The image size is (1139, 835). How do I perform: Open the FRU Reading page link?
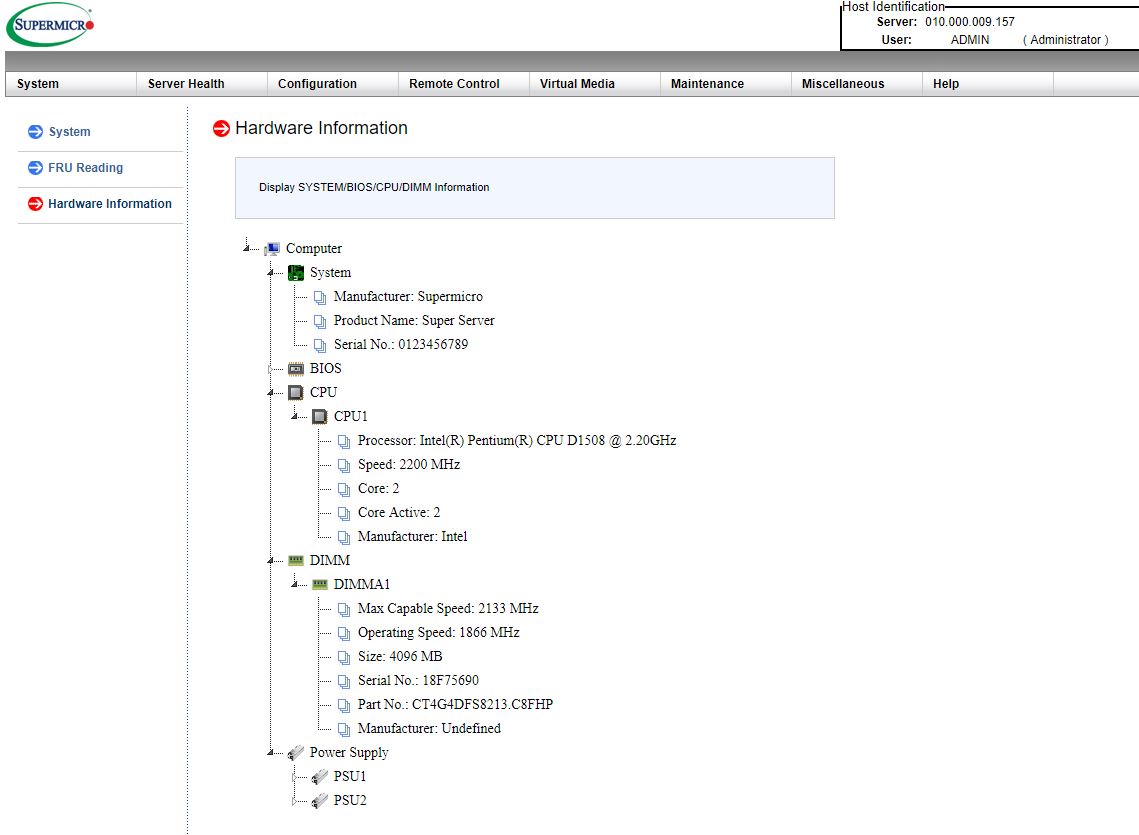click(85, 168)
